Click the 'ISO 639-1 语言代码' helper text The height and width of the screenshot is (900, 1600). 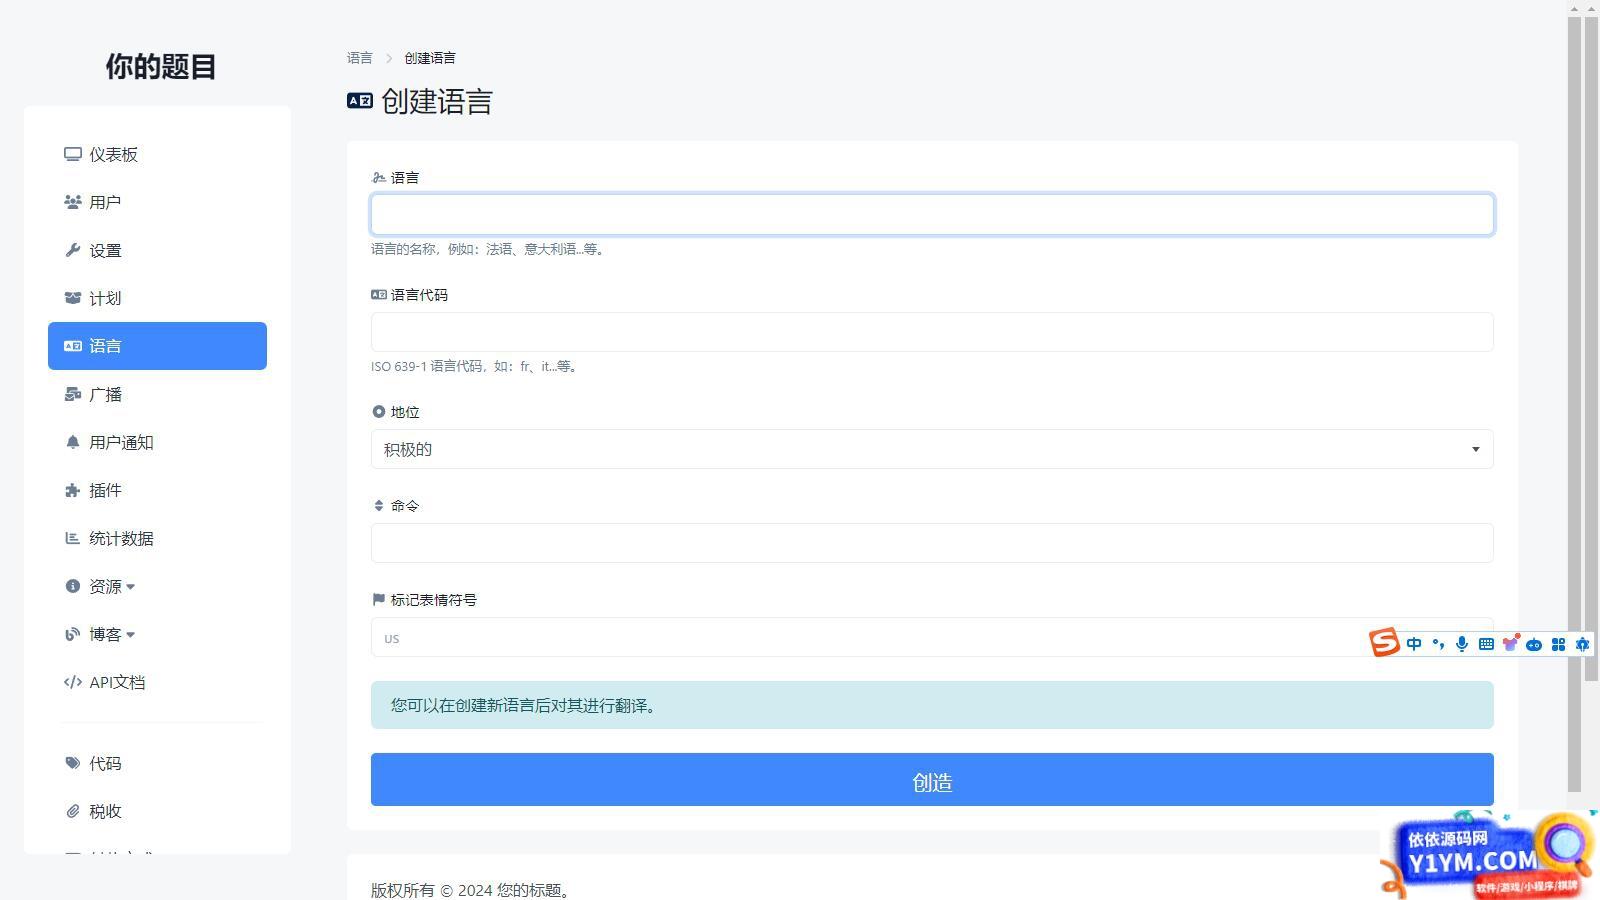475,366
